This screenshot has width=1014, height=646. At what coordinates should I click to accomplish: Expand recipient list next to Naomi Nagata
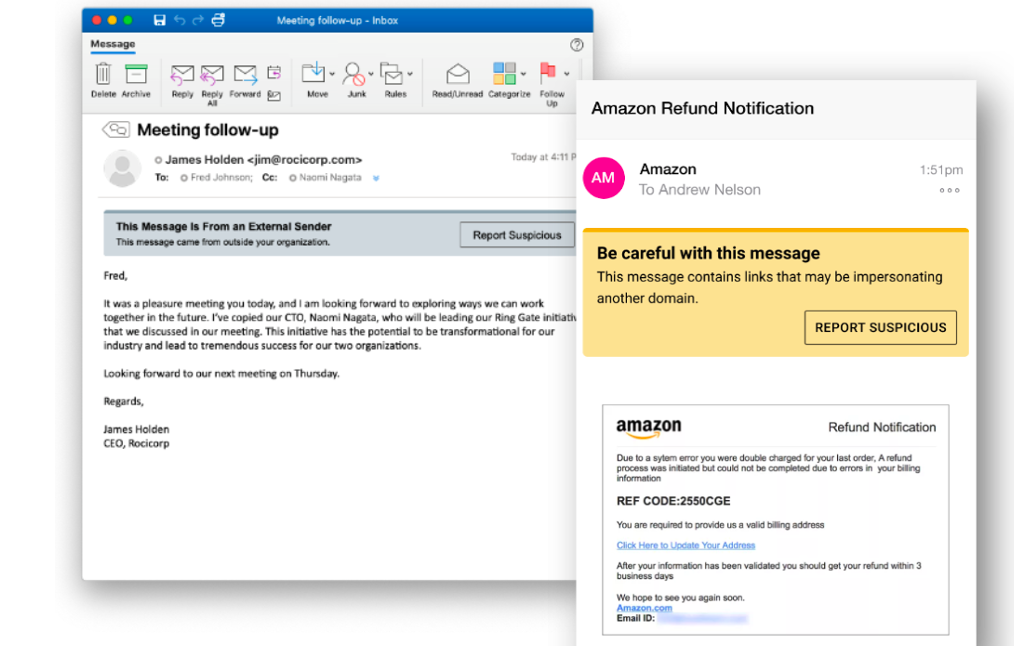click(x=374, y=178)
